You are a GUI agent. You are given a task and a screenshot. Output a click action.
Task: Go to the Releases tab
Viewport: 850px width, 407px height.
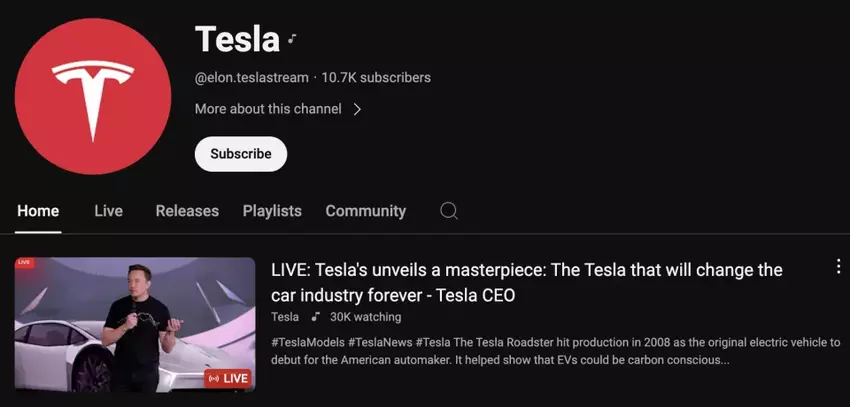click(187, 211)
